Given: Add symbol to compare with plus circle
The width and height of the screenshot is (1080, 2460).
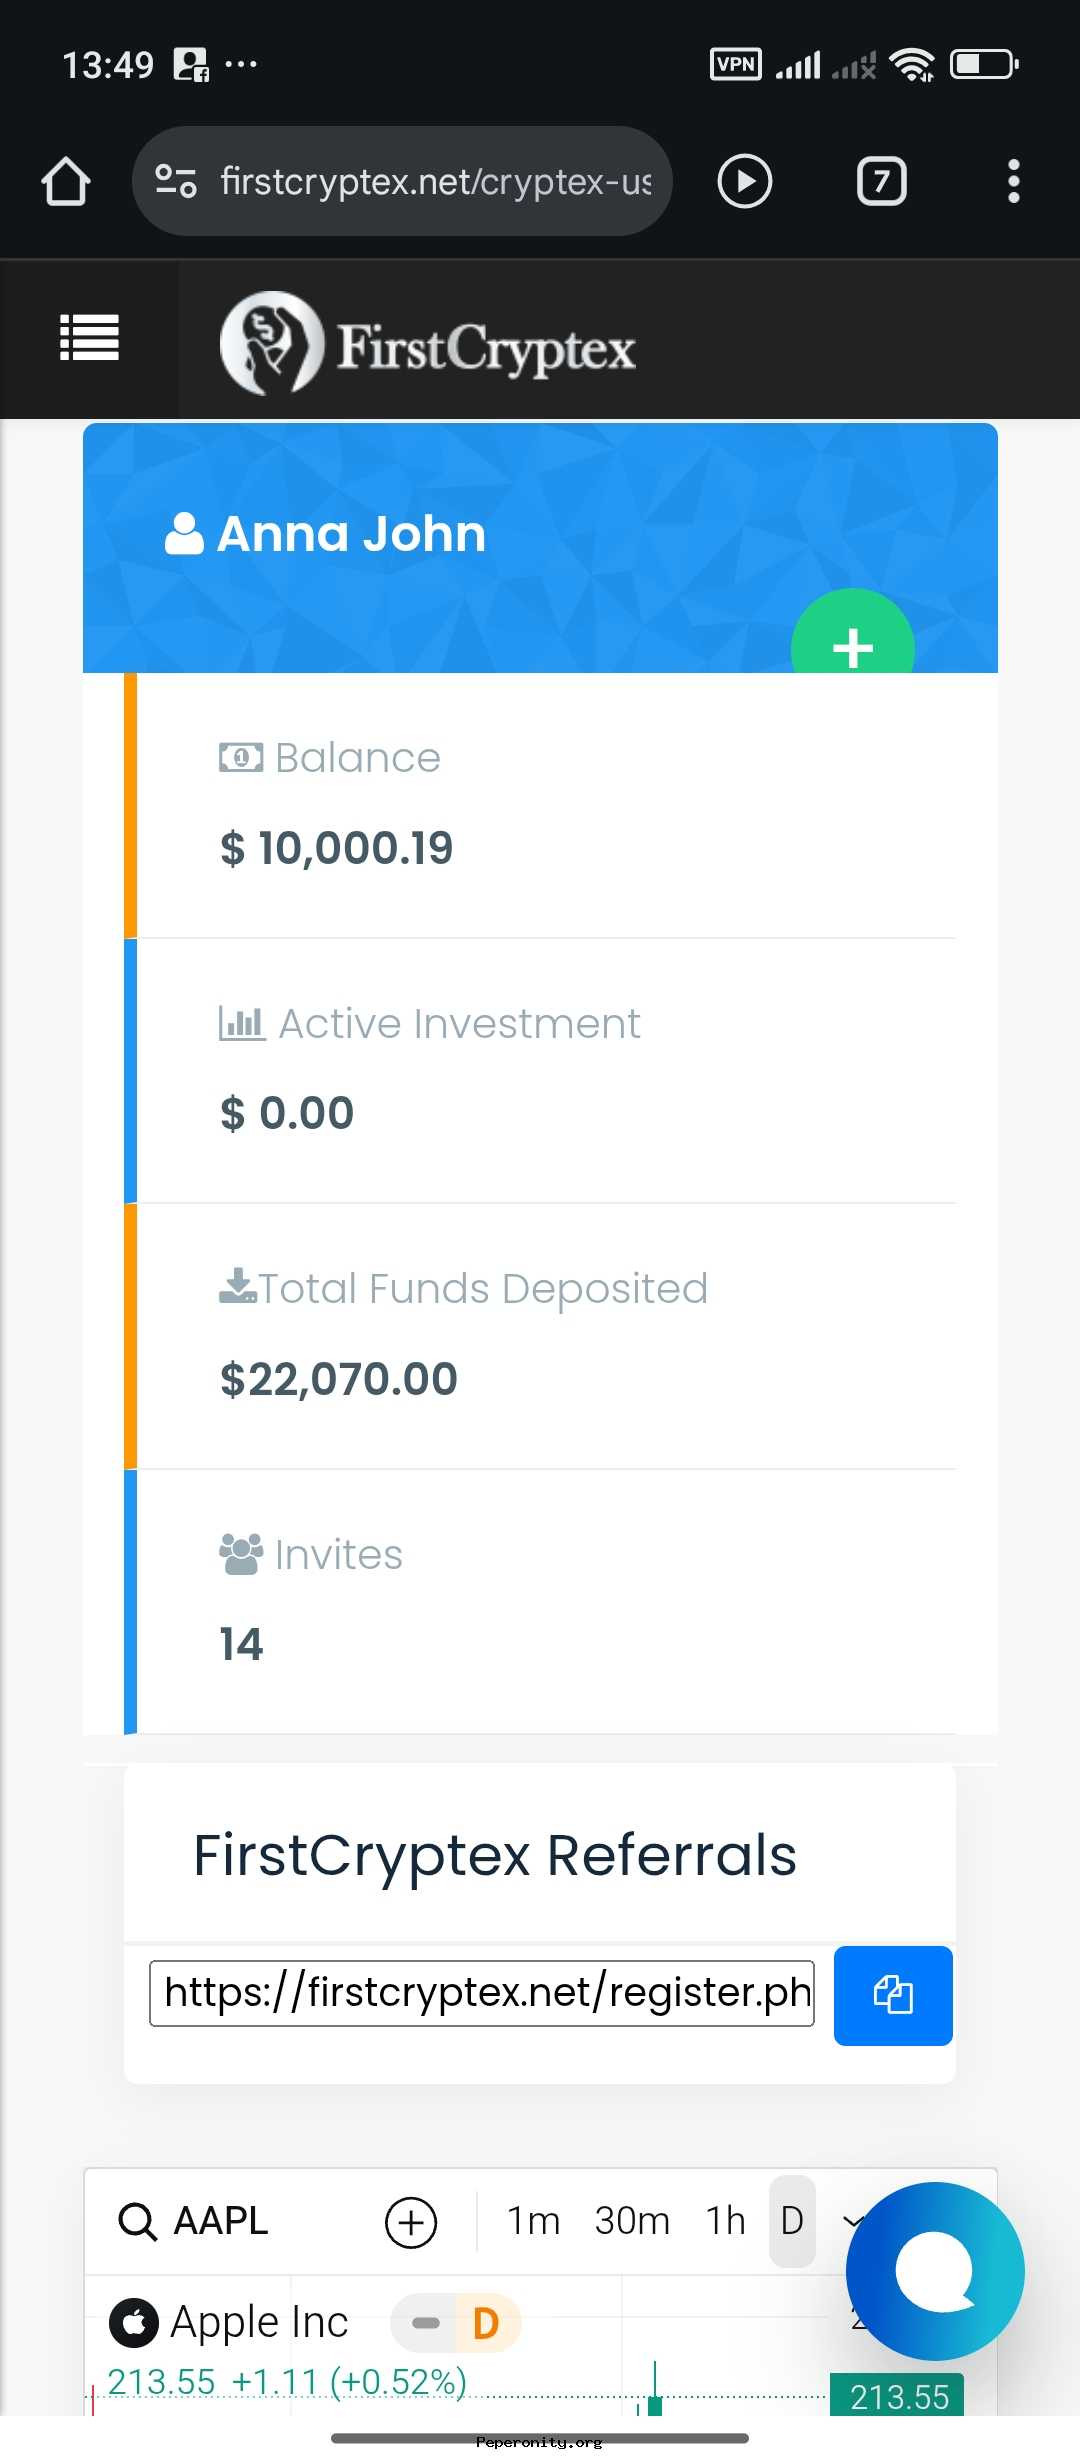Looking at the screenshot, I should [411, 2222].
